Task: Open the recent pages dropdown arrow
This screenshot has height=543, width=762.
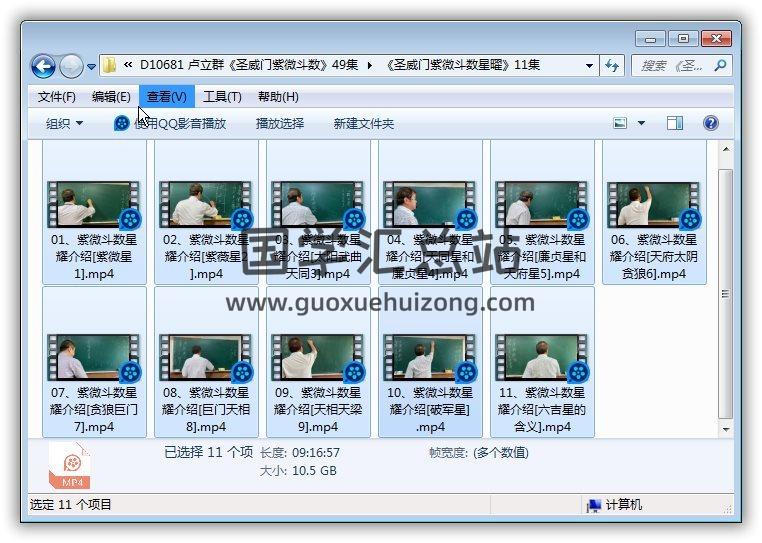Action: click(x=92, y=67)
